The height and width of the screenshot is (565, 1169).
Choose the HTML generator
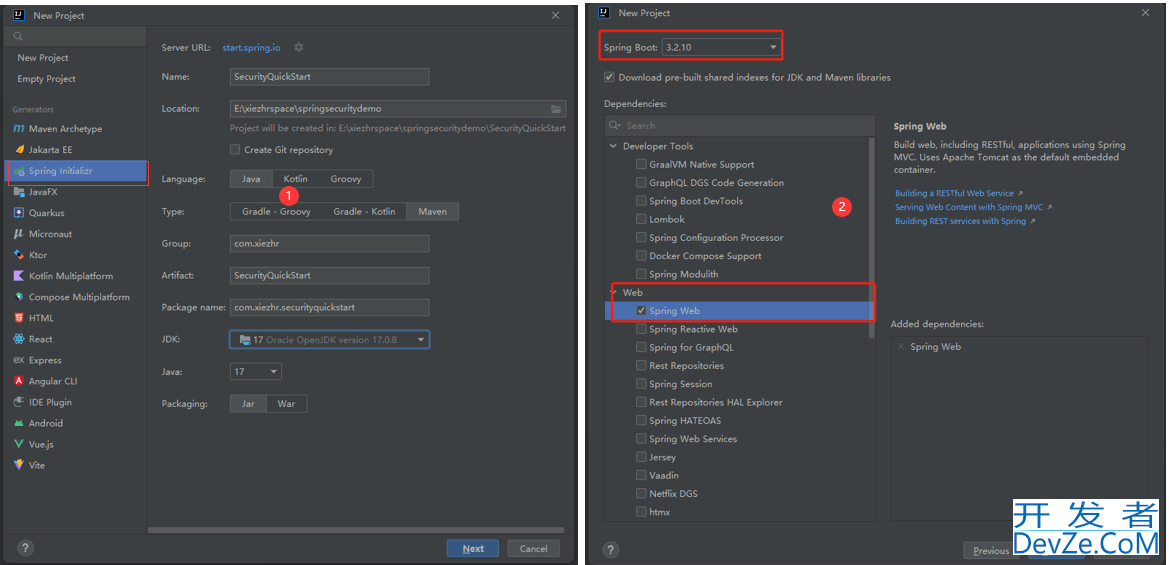pyautogui.click(x=41, y=318)
